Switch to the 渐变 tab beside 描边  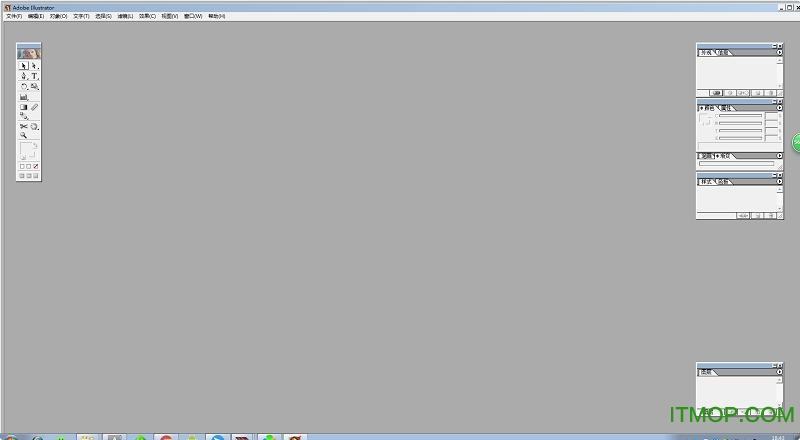pyautogui.click(x=723, y=156)
